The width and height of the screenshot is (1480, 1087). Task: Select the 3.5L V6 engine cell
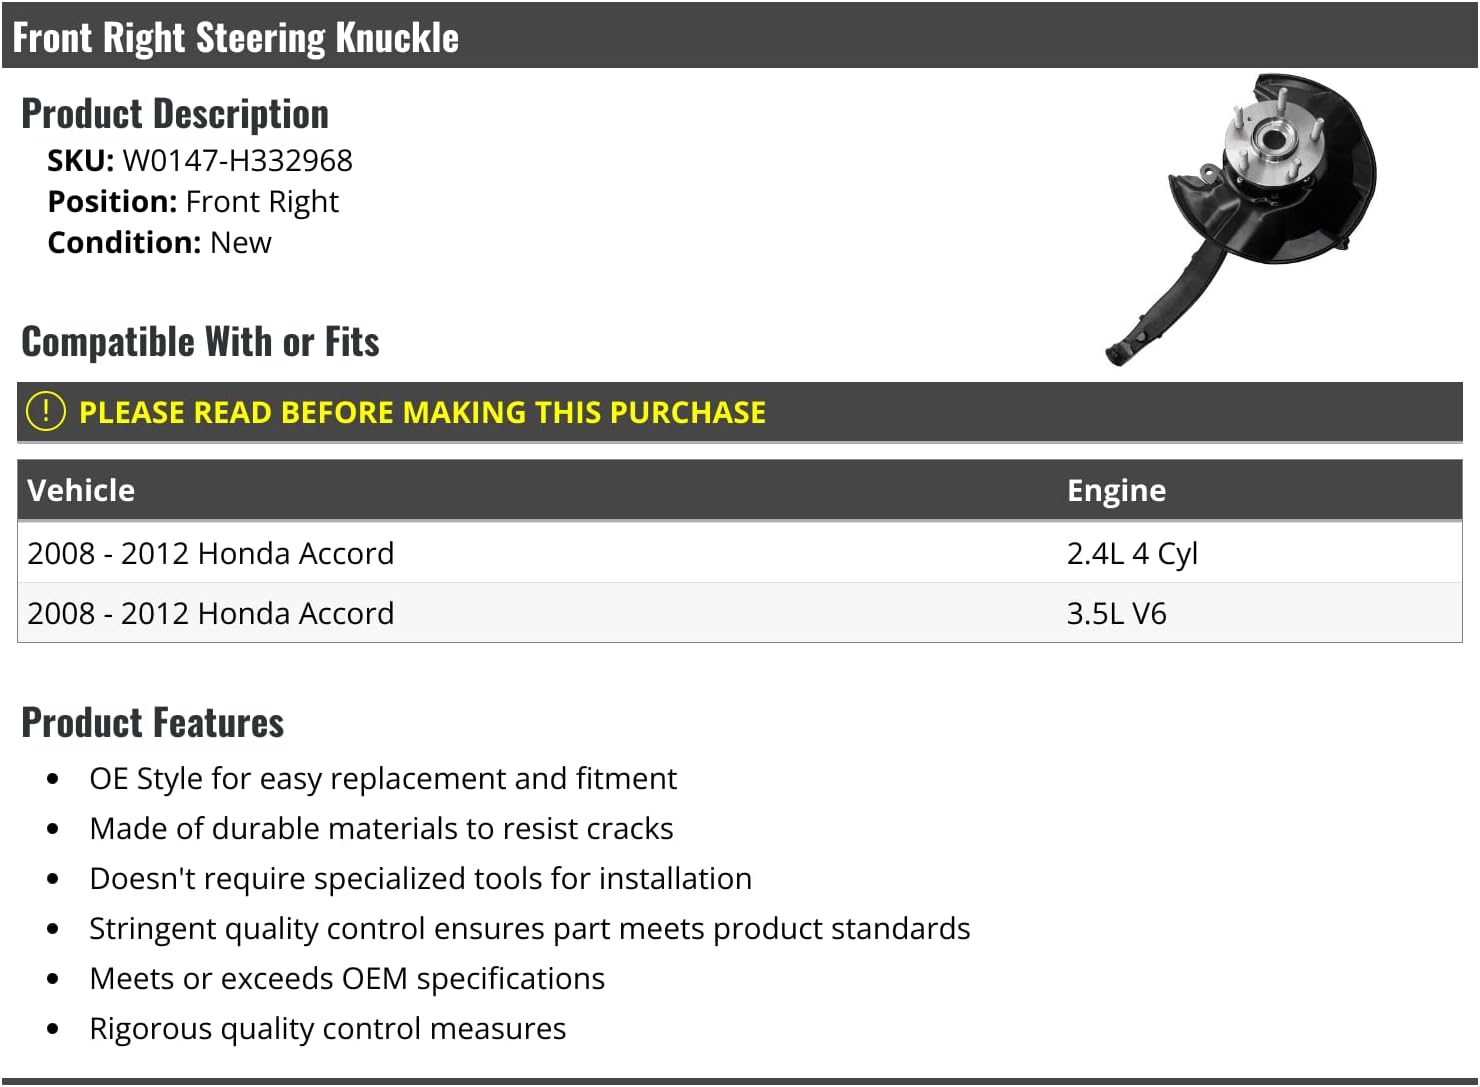click(x=1116, y=613)
